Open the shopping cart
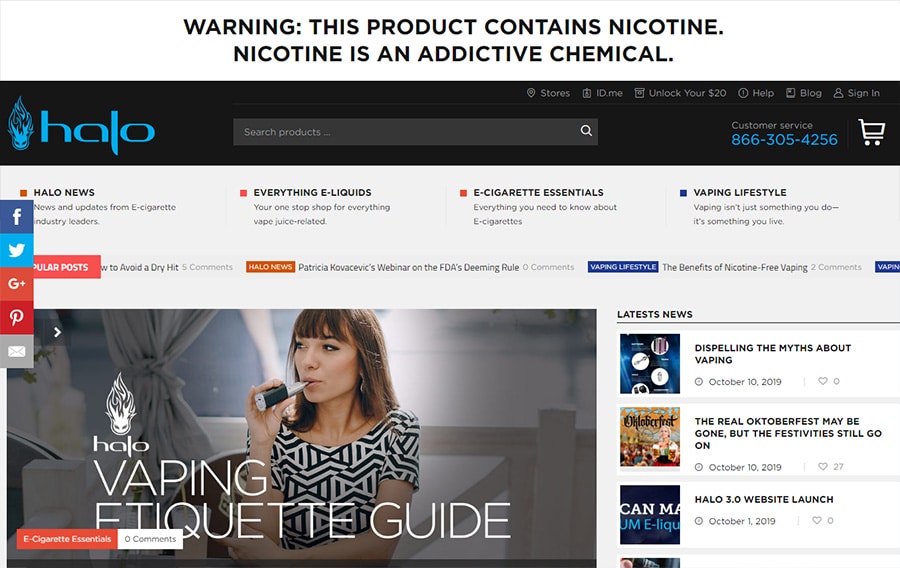Viewport: 900px width, 568px height. [871, 132]
